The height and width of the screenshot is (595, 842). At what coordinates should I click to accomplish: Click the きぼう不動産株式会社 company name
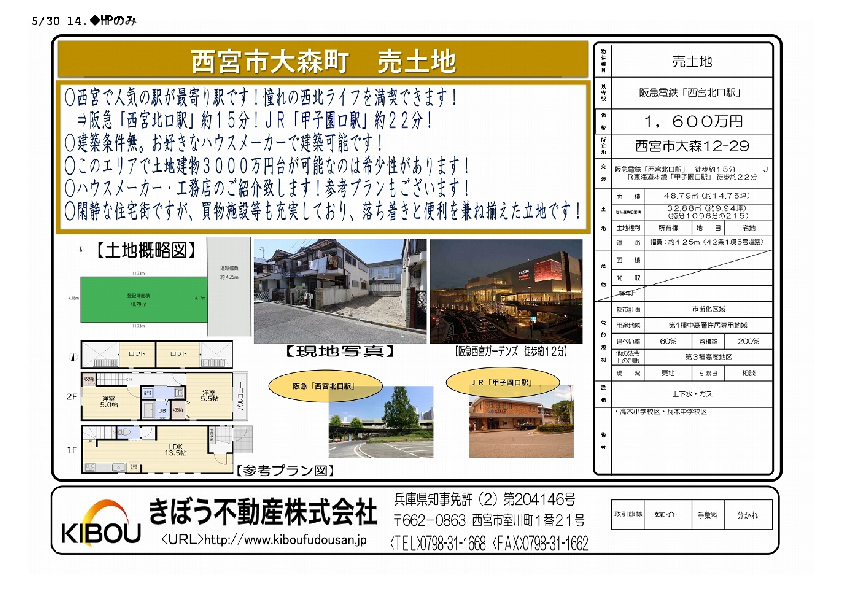click(262, 512)
